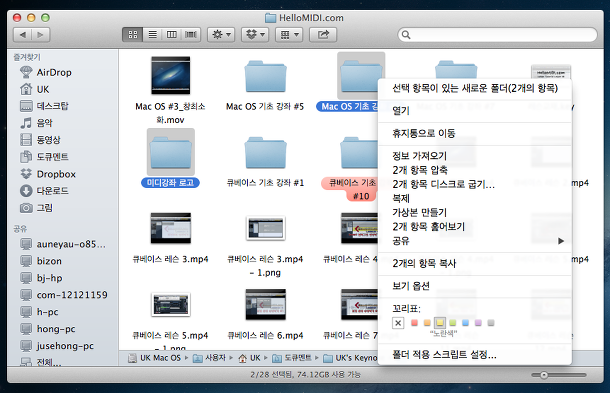Viewport: 610px width, 393px height.
Task: Select shared computer bj-hp
Action: click(41, 278)
